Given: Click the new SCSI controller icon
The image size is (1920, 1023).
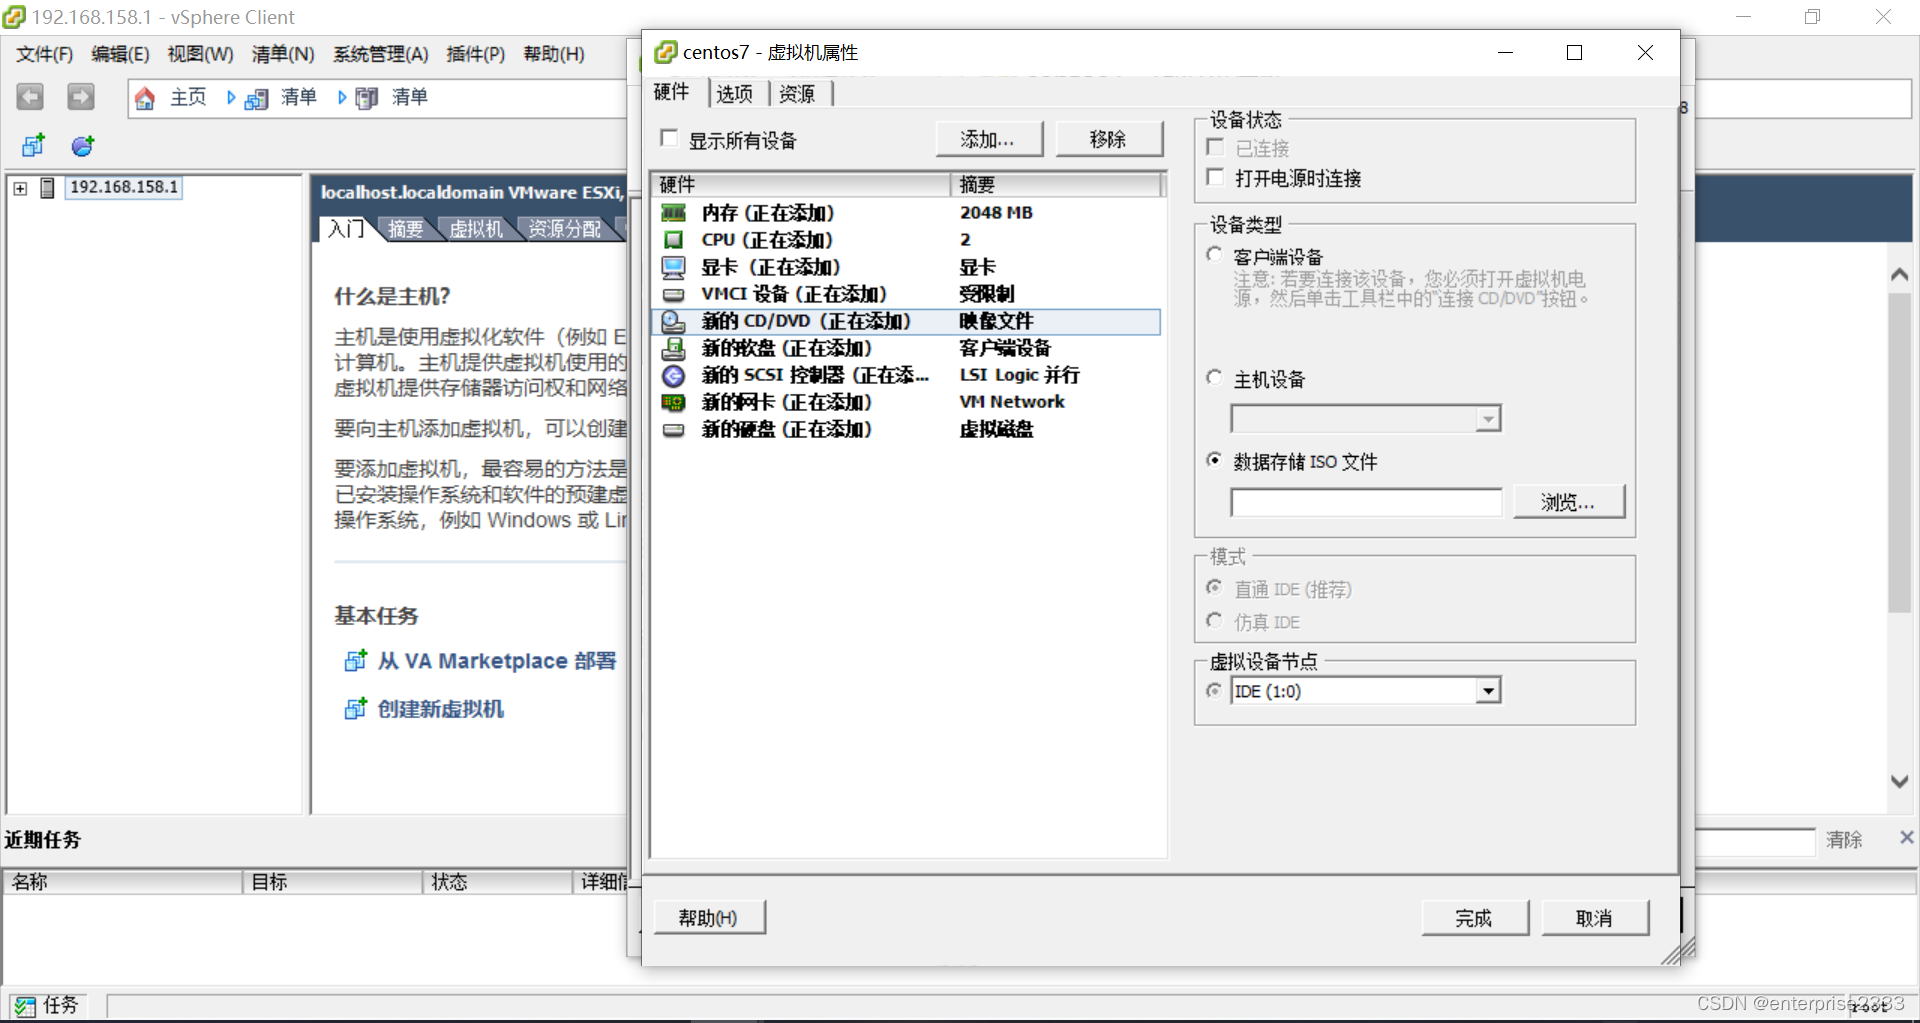Looking at the screenshot, I should tap(674, 375).
